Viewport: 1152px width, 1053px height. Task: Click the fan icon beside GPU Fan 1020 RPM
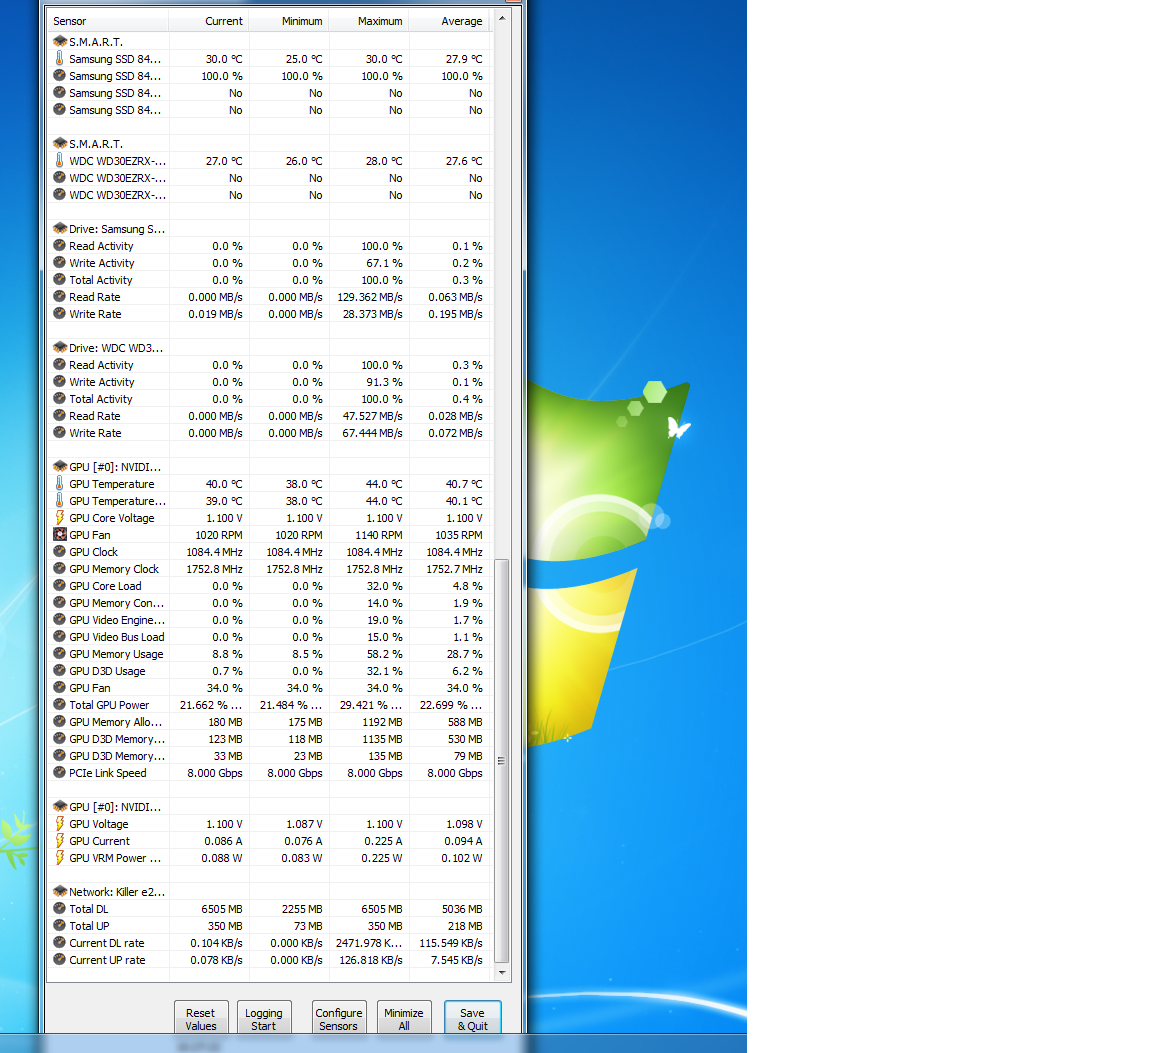(60, 534)
